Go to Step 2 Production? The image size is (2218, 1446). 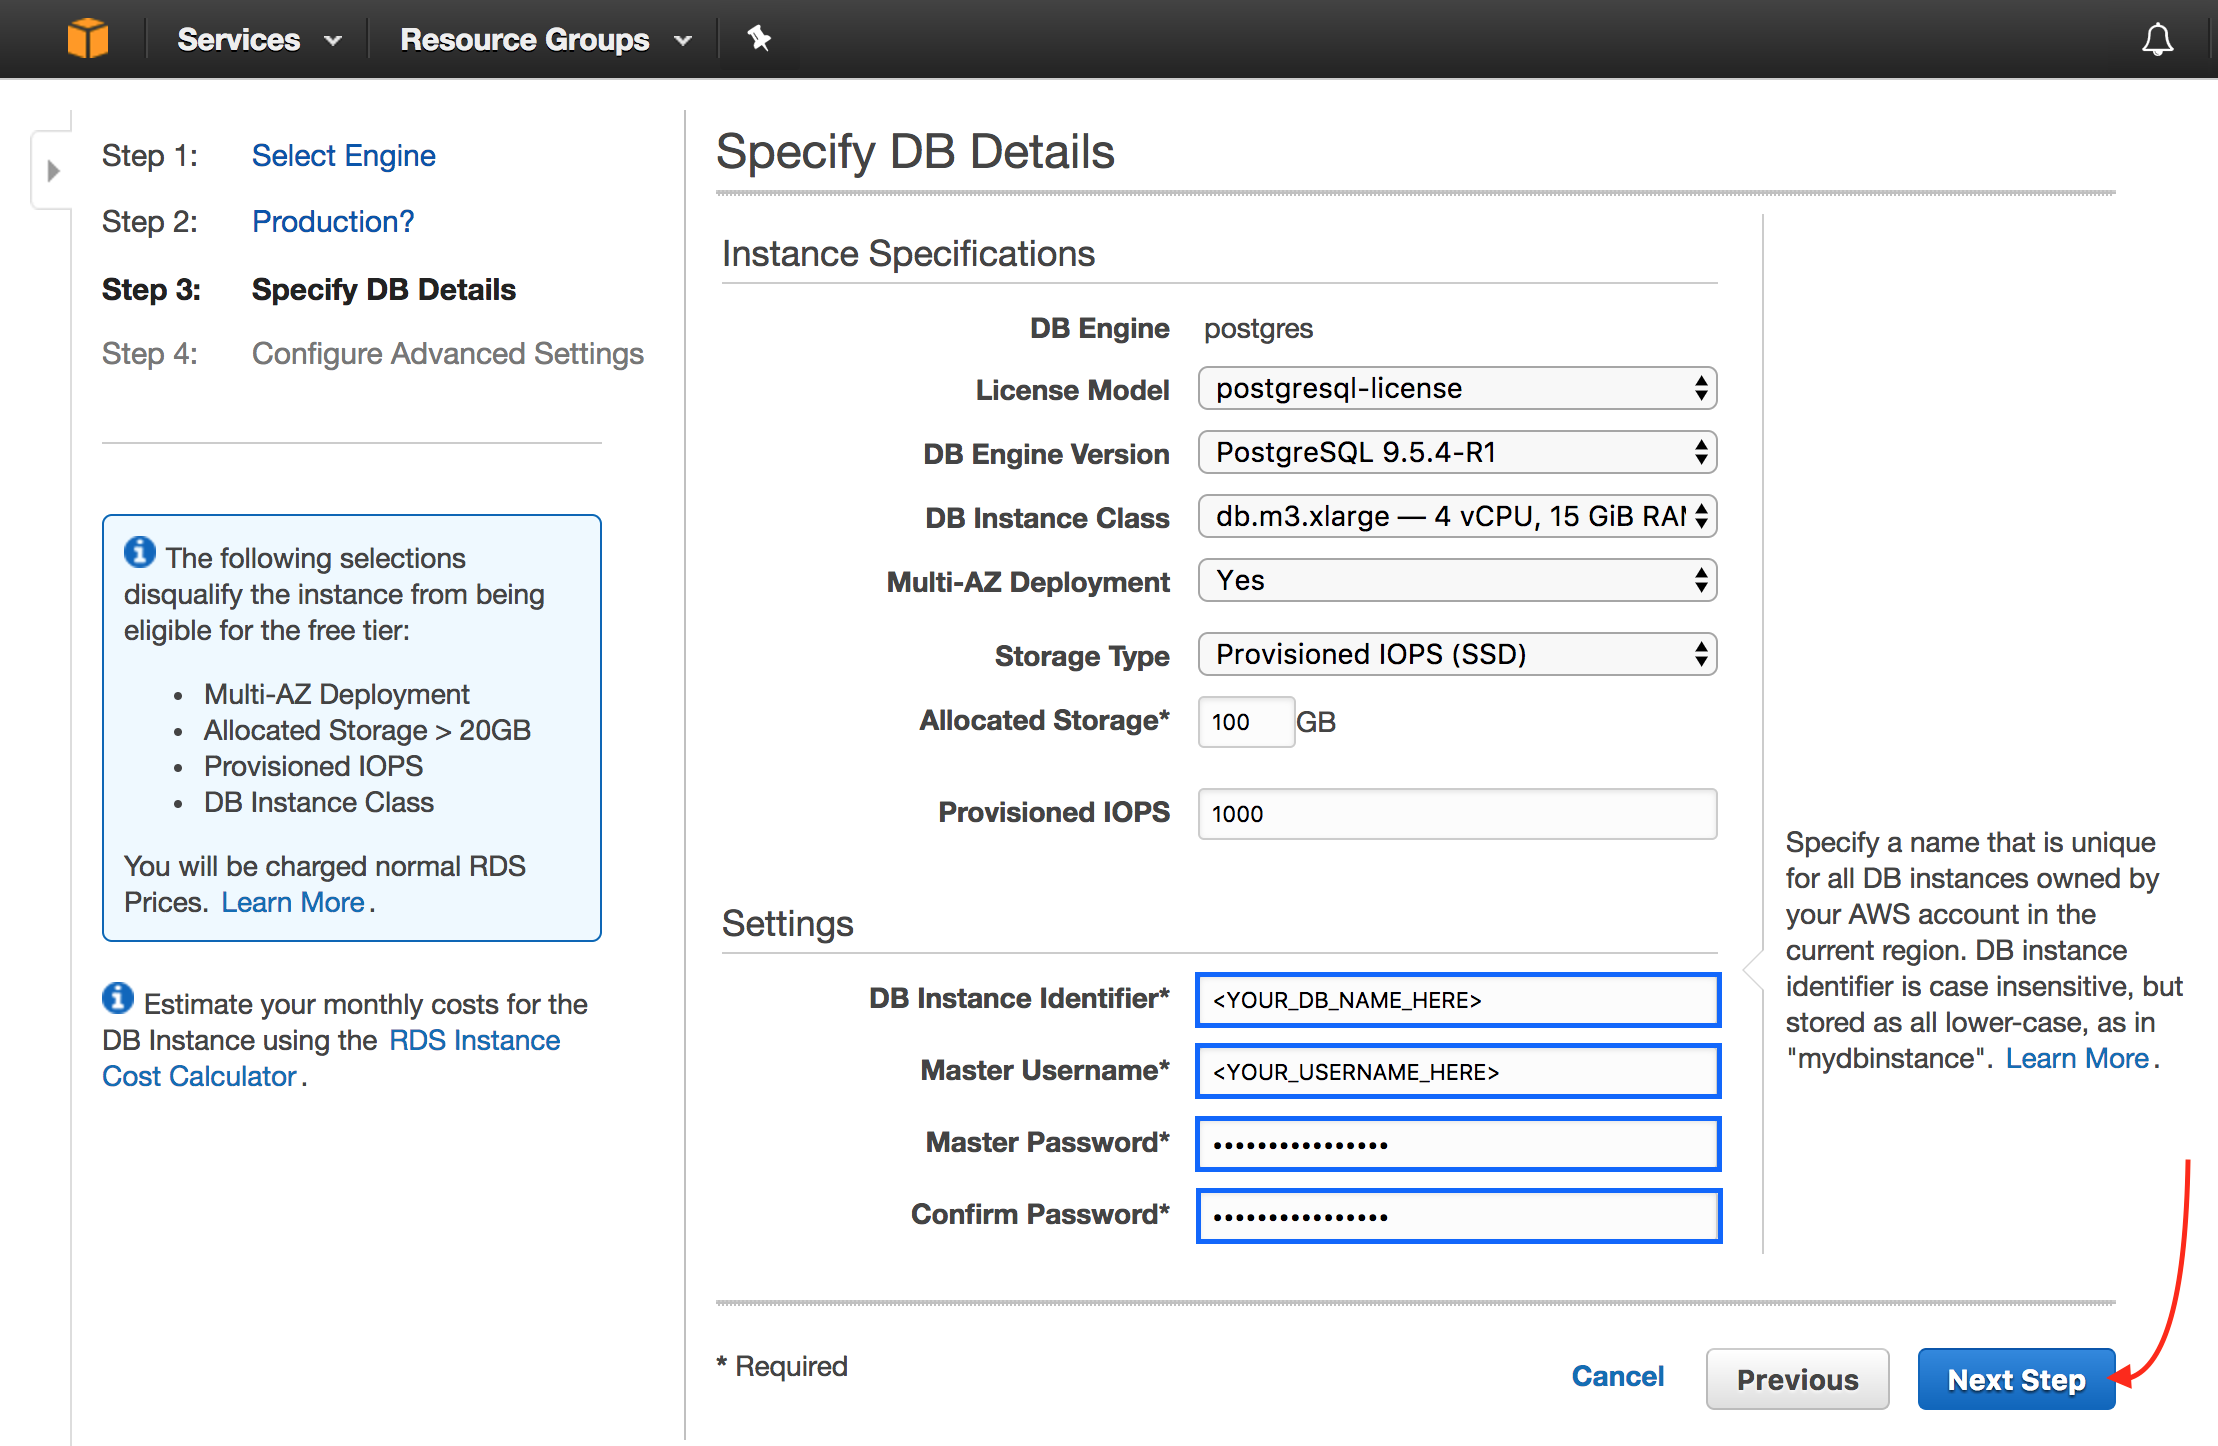pyautogui.click(x=333, y=221)
